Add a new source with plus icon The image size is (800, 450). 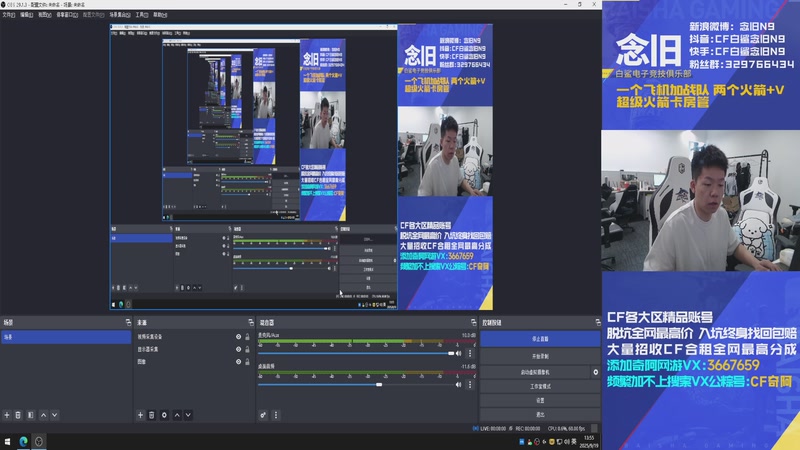(140, 415)
